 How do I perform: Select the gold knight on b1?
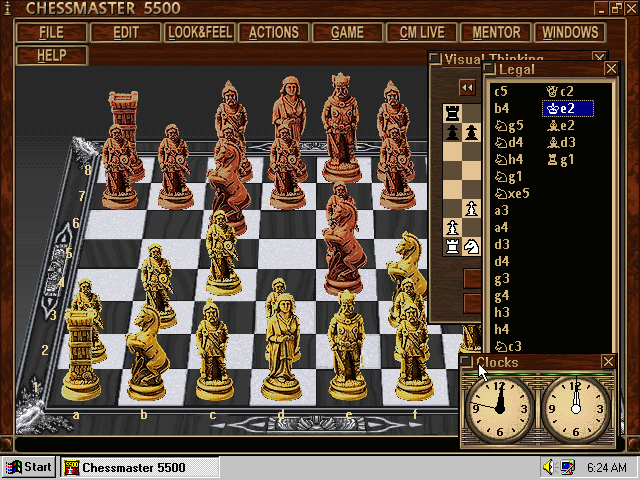click(147, 353)
